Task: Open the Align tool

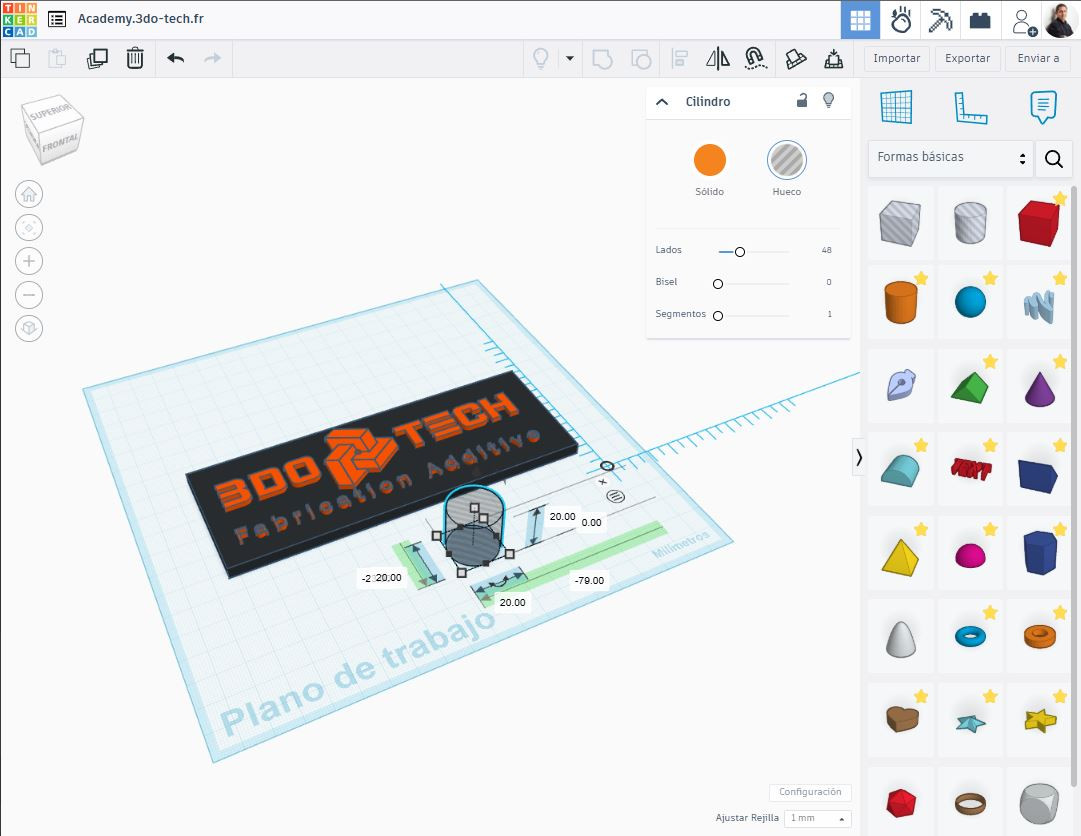Action: [x=680, y=59]
